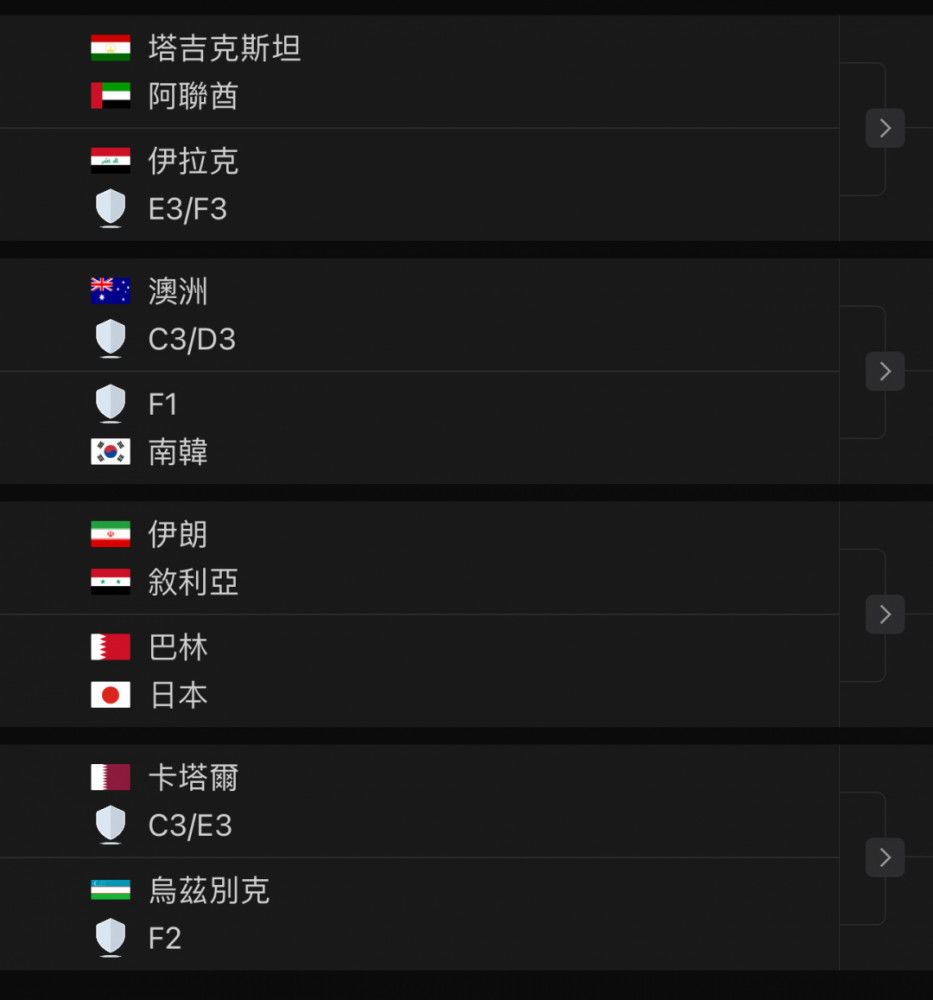
Task: Click the Japan flag beside 日本
Action: point(110,695)
